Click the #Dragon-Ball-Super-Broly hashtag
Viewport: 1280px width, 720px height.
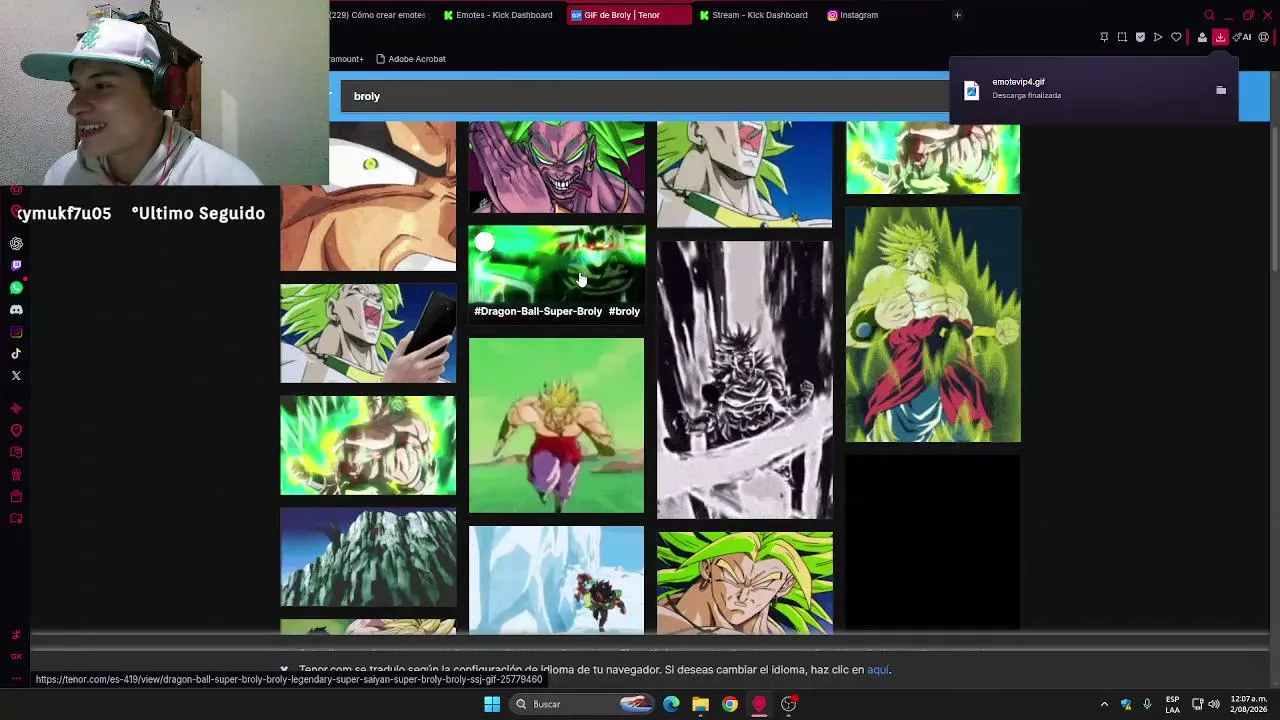point(538,311)
